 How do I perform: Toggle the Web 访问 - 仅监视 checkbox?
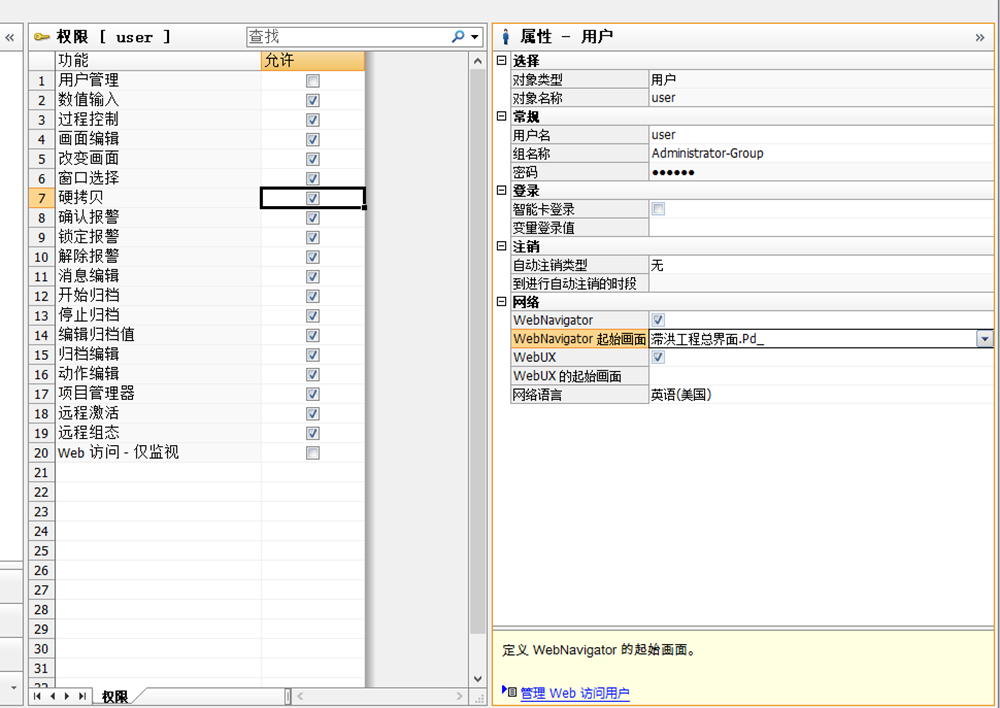(x=313, y=453)
